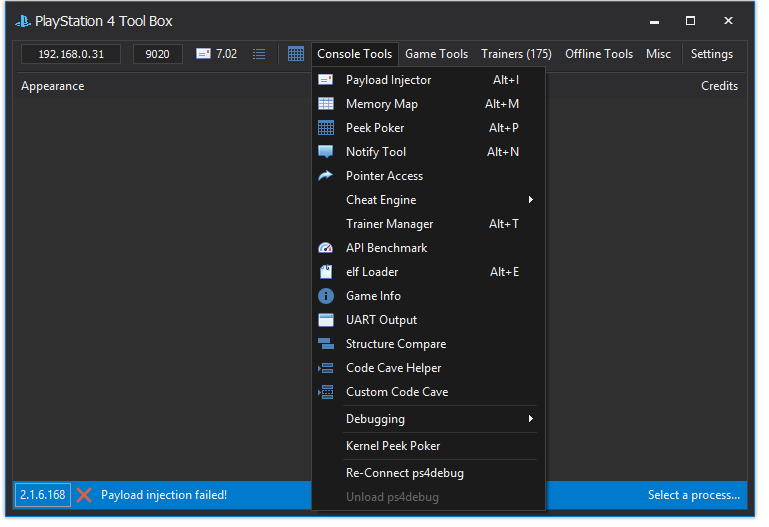Expand the Cheat Engine submenu arrow
The width and height of the screenshot is (769, 527).
[531, 200]
